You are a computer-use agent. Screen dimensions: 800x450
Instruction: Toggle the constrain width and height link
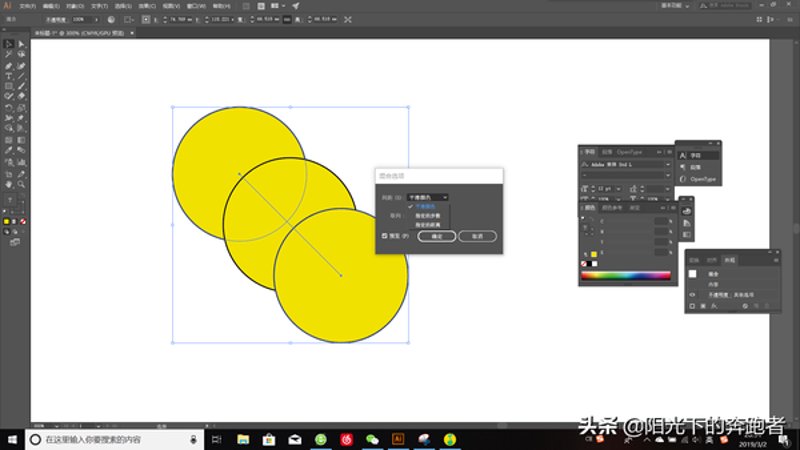point(287,19)
